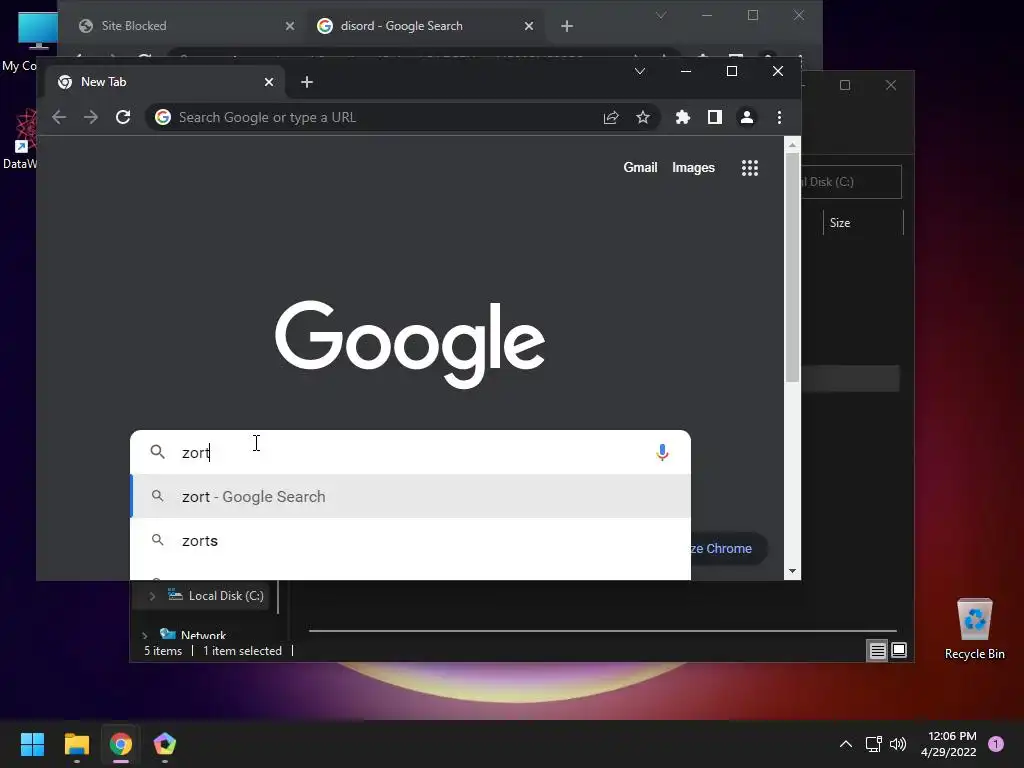Click the search magnifier in Google box
Image resolution: width=1024 pixels, height=768 pixels.
pos(157,452)
